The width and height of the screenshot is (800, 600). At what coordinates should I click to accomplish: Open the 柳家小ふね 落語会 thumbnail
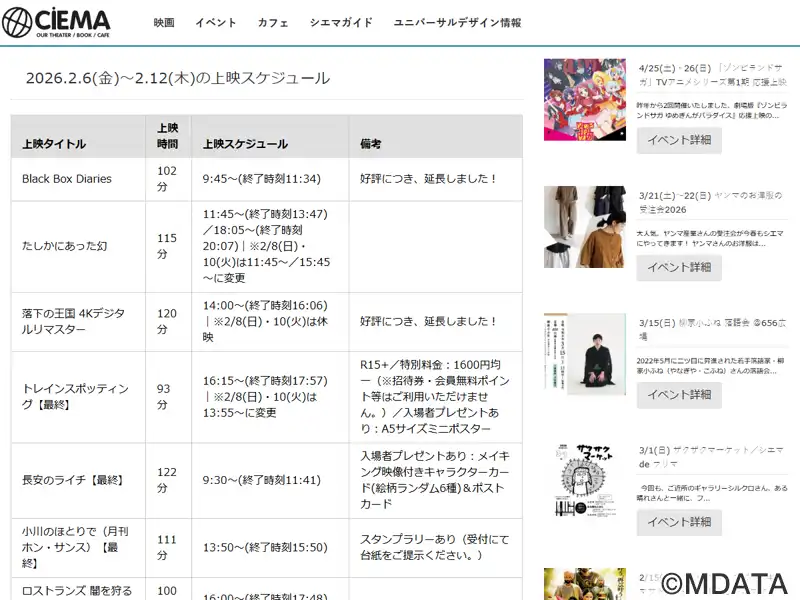point(584,354)
